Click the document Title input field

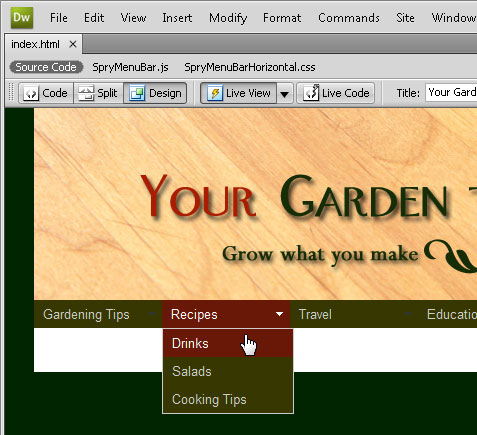point(451,93)
